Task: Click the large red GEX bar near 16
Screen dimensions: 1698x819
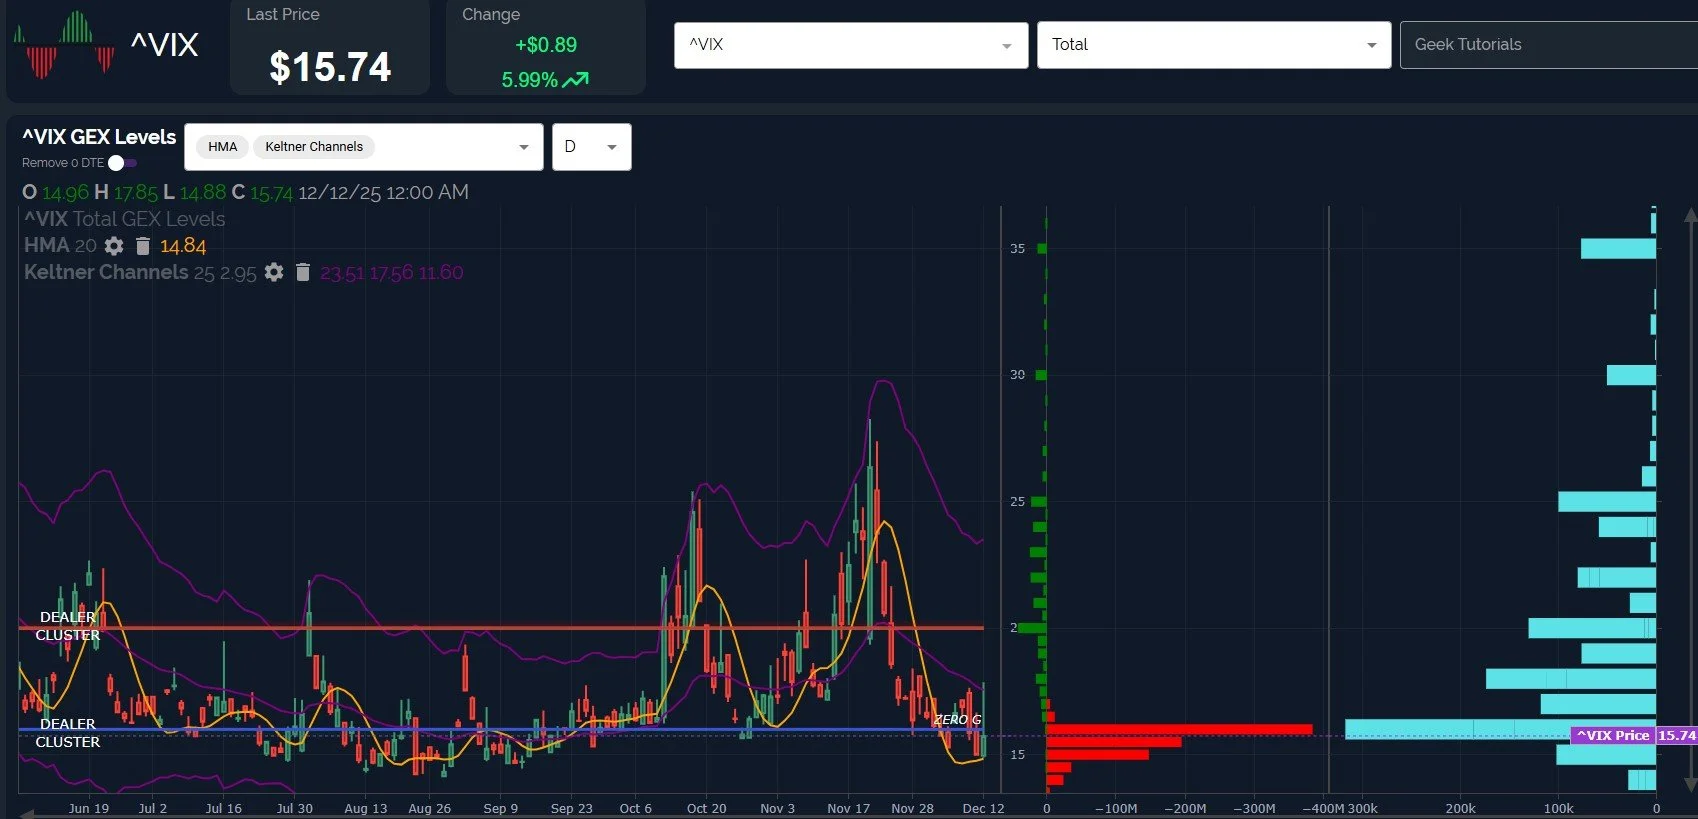Action: [x=1179, y=729]
